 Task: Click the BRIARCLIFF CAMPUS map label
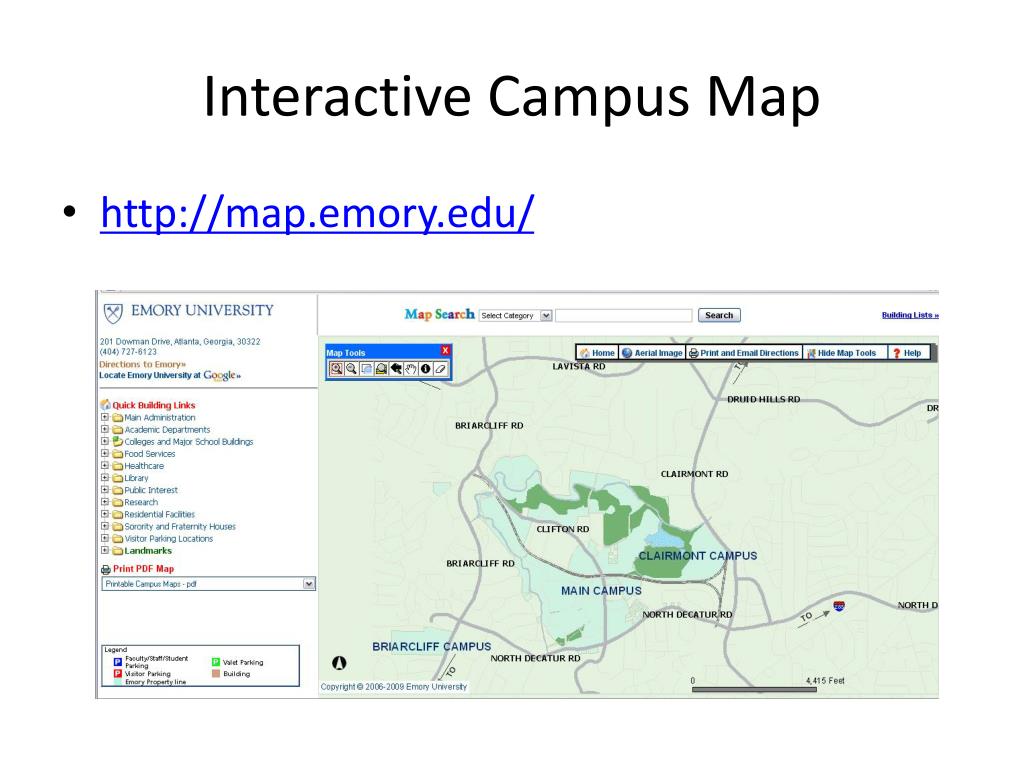[x=432, y=647]
